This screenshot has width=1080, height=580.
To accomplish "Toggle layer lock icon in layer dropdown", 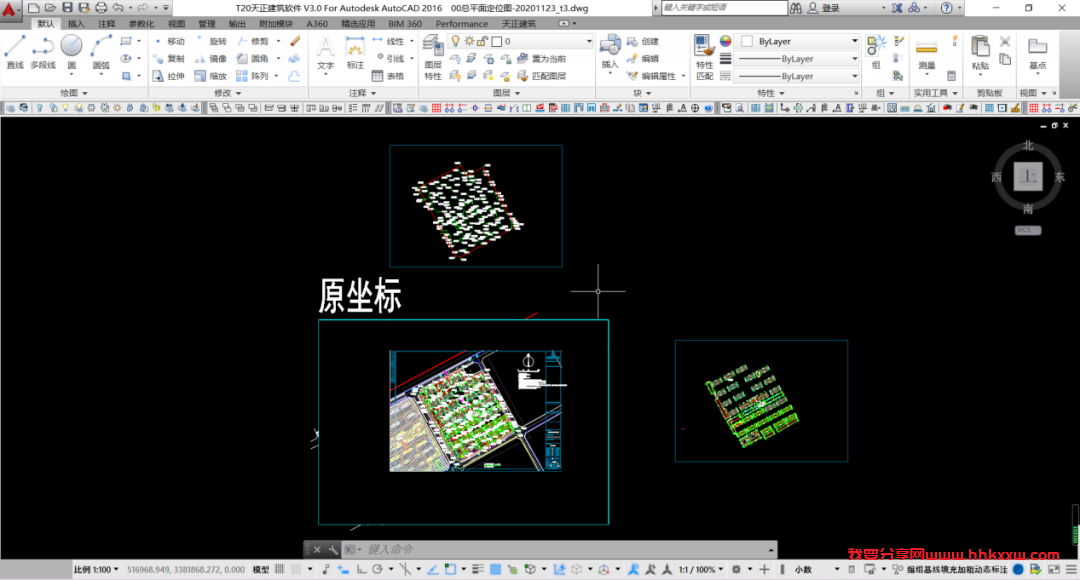I will tap(482, 41).
